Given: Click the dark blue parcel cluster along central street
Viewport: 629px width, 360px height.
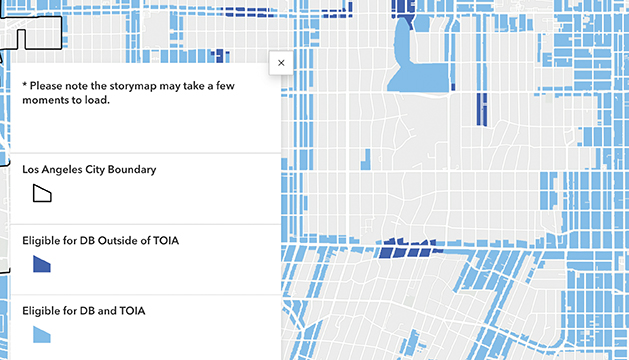Looking at the screenshot, I should click(x=407, y=248).
